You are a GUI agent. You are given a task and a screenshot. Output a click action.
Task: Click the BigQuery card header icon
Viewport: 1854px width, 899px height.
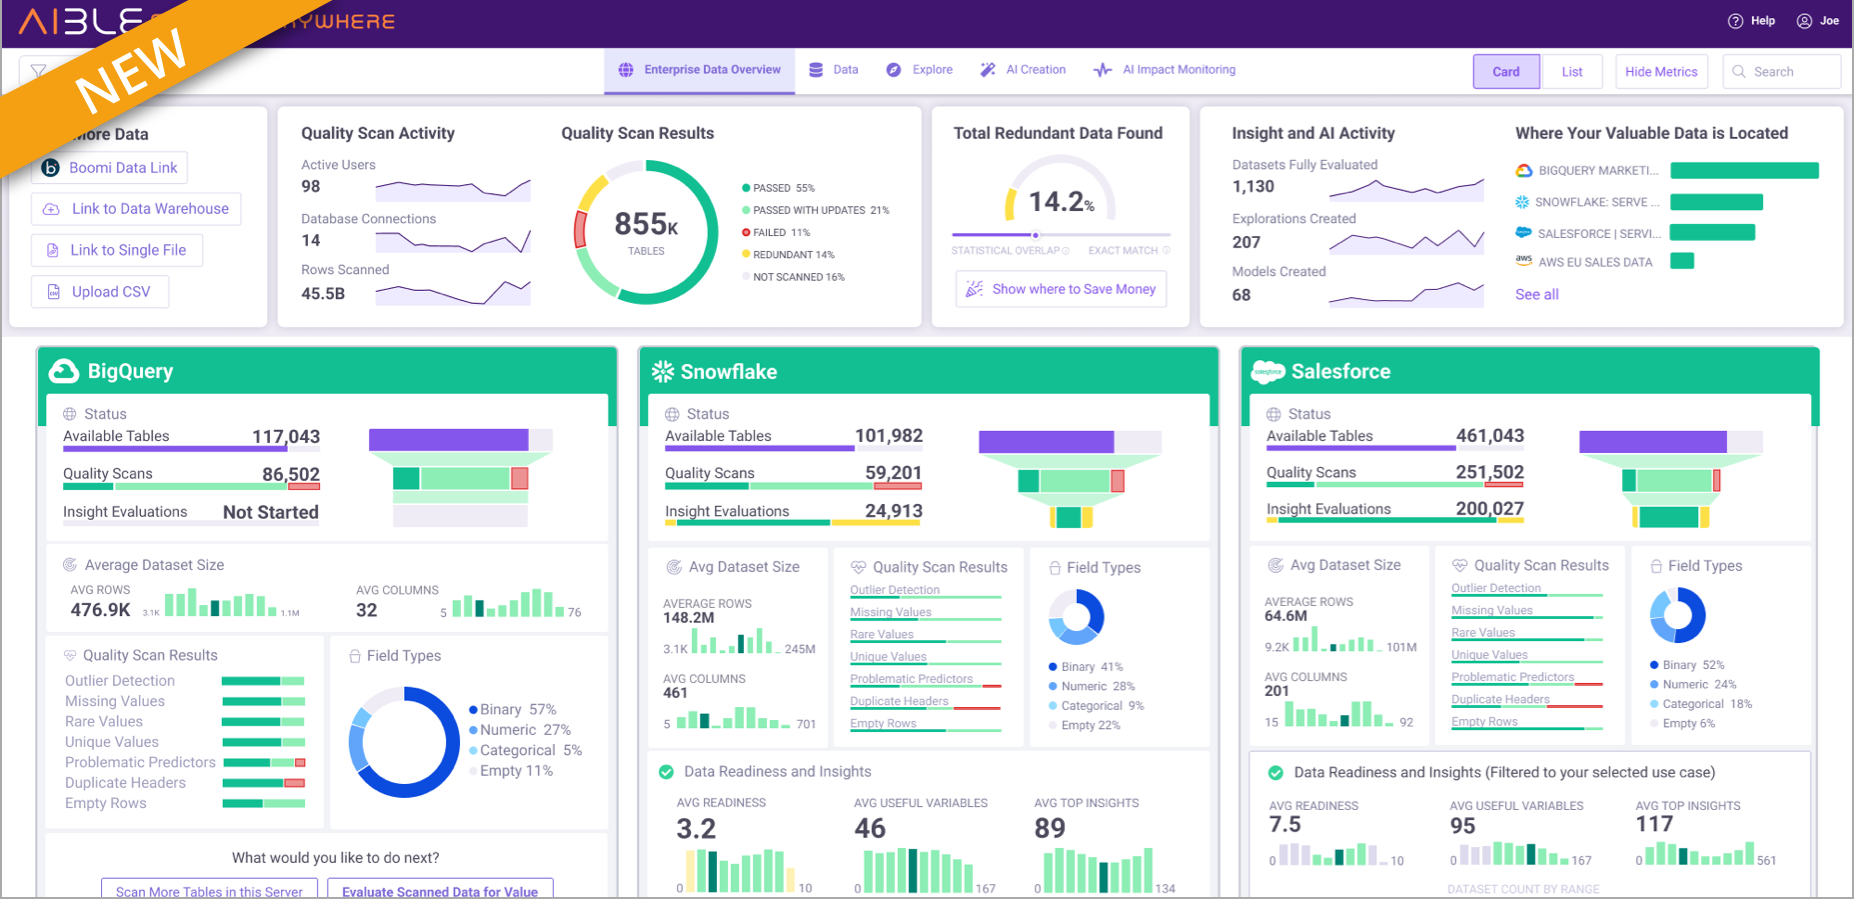[64, 371]
